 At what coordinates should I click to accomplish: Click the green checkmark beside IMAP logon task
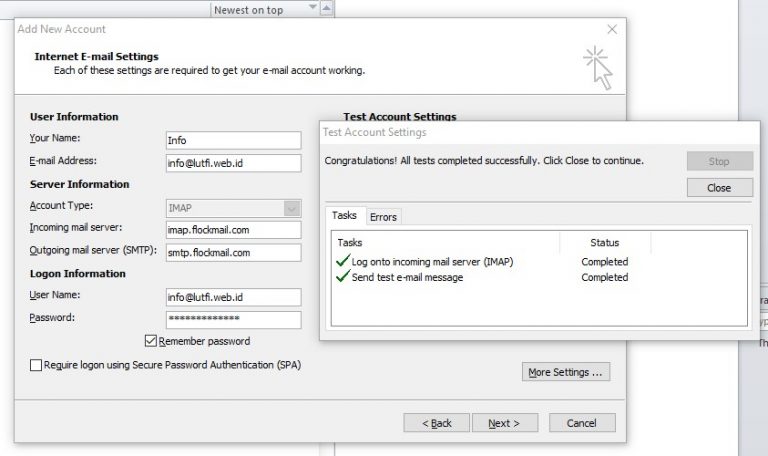point(343,261)
